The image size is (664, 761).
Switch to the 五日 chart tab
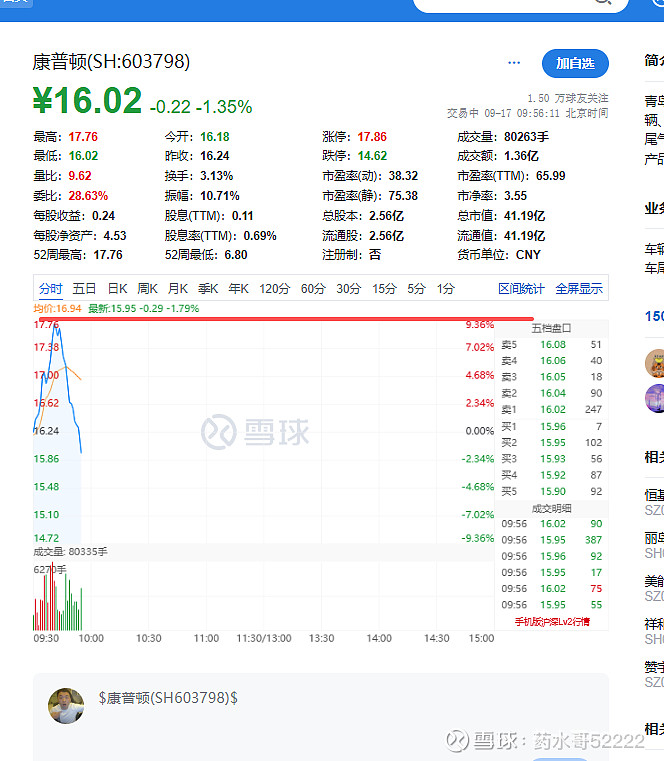click(84, 289)
